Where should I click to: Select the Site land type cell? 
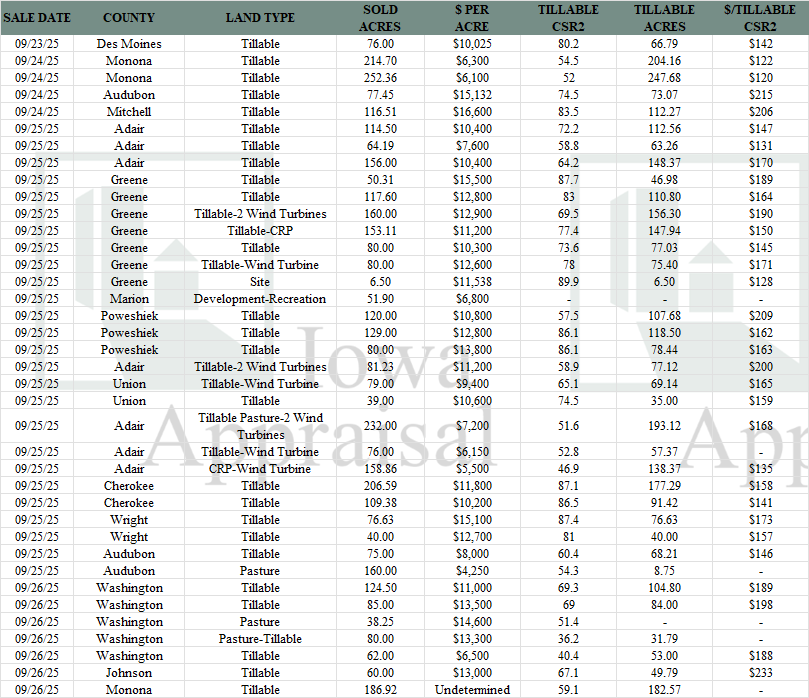click(260, 282)
